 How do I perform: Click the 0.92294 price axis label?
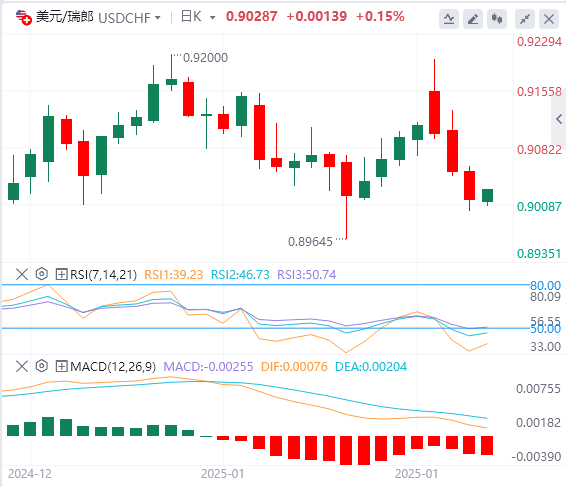tap(539, 42)
